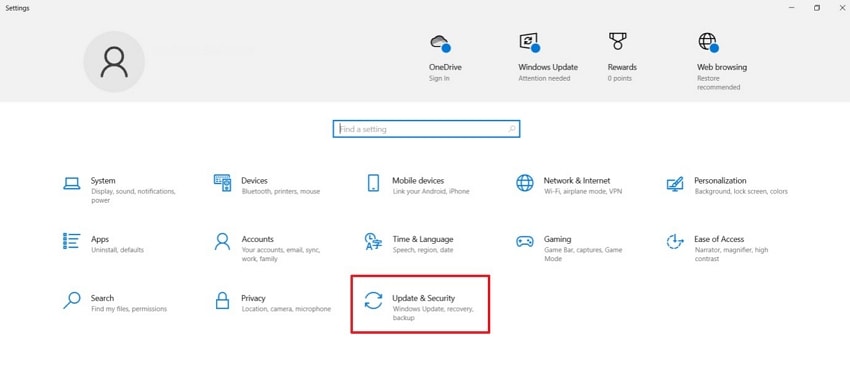Open the Ease of Access icon

pos(675,241)
